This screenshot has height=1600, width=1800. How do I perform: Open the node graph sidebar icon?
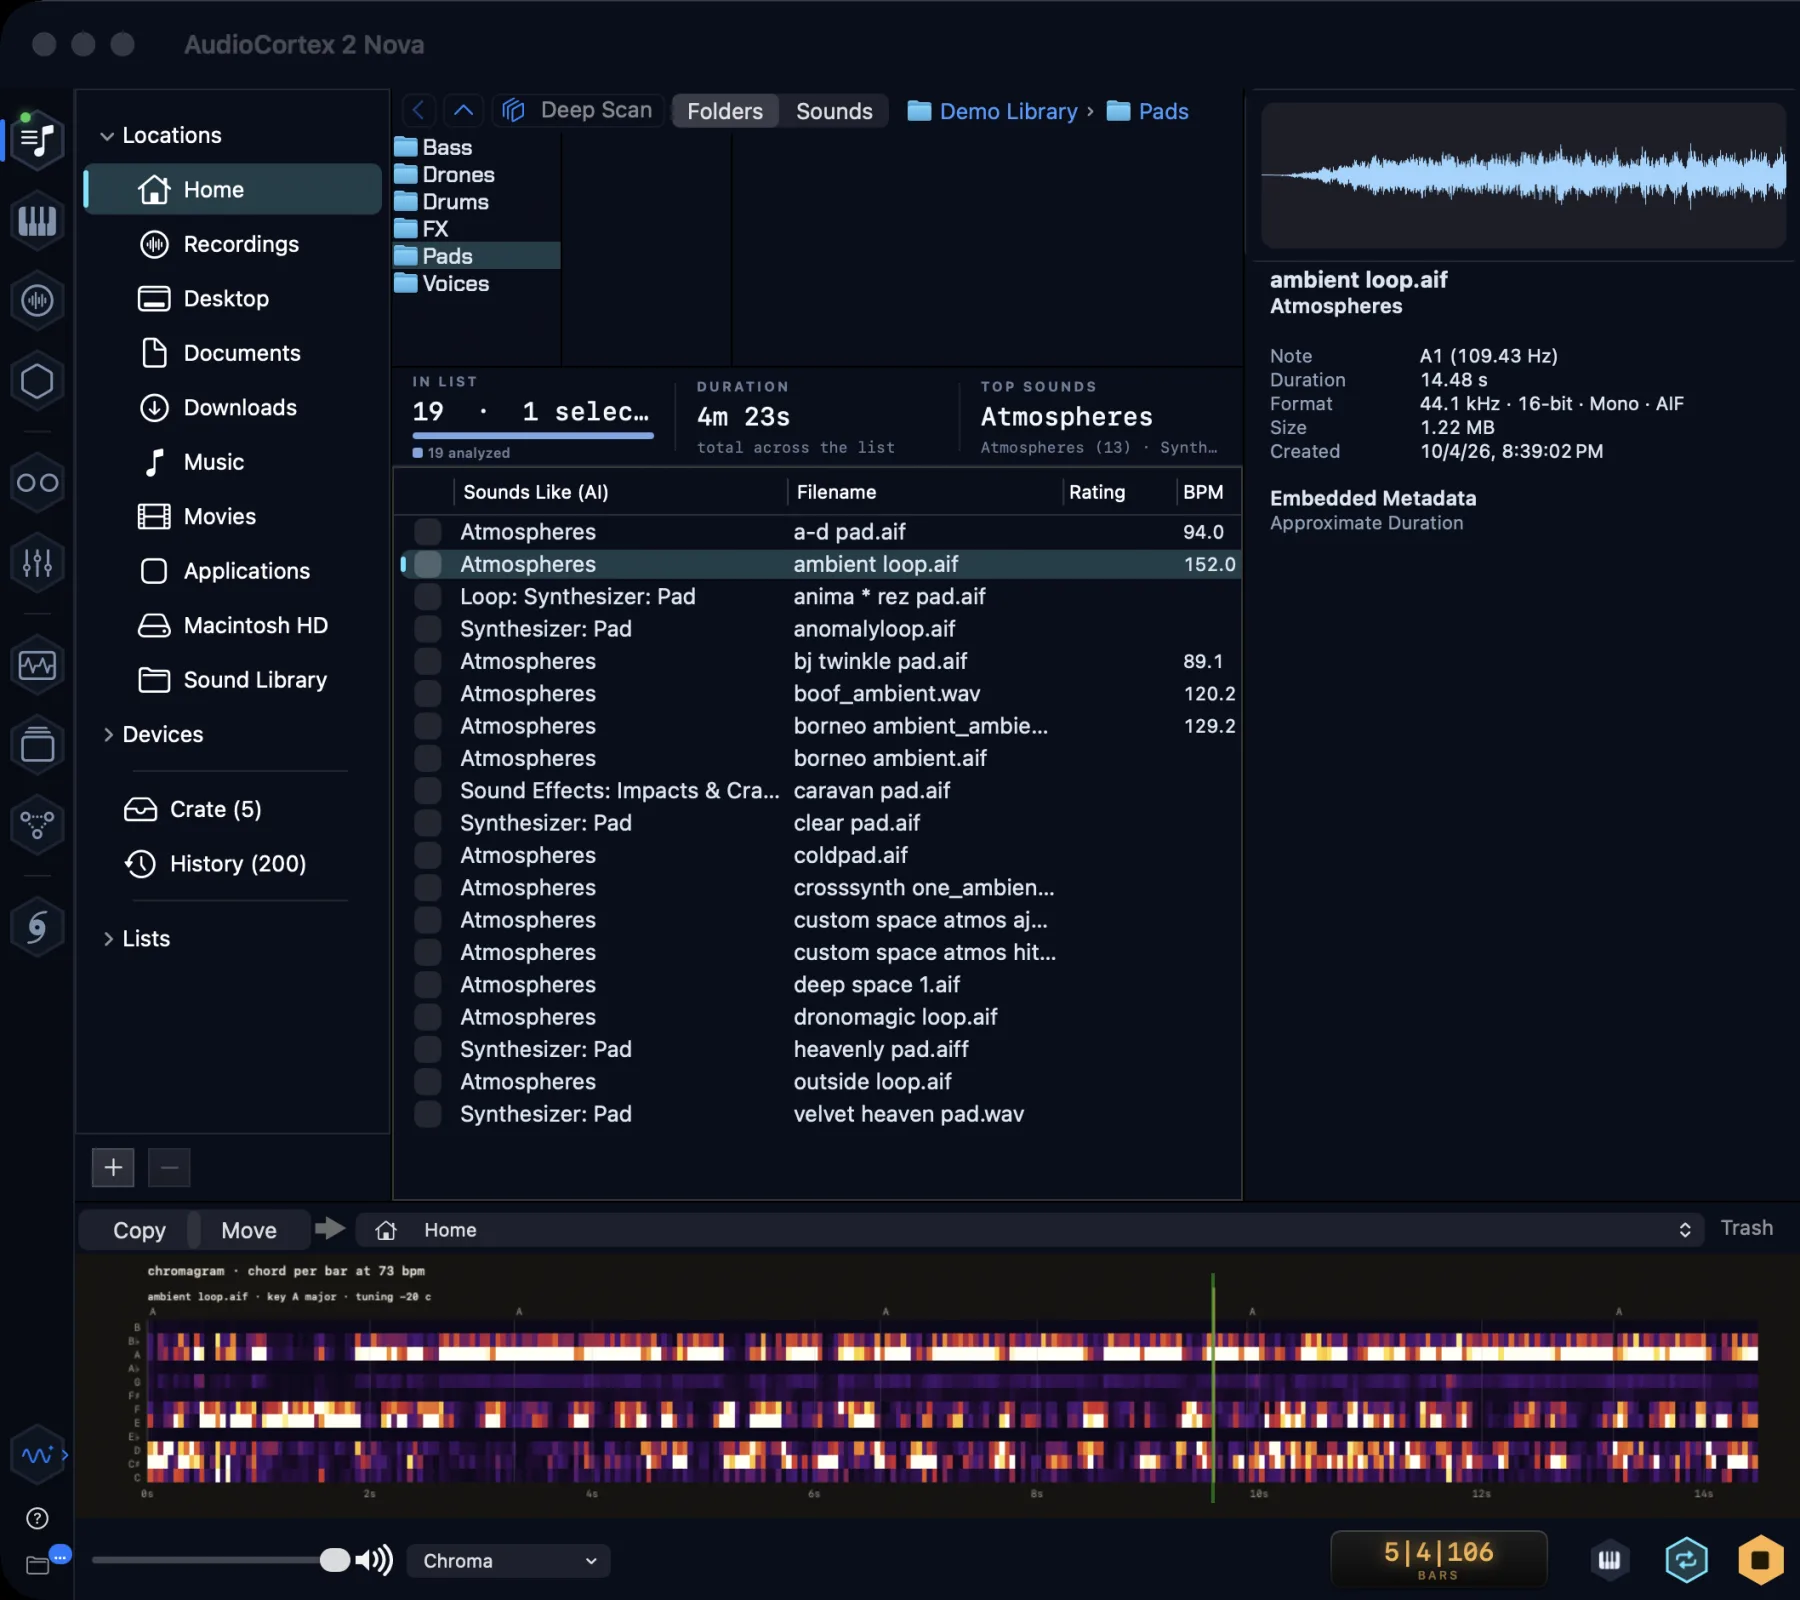click(37, 825)
